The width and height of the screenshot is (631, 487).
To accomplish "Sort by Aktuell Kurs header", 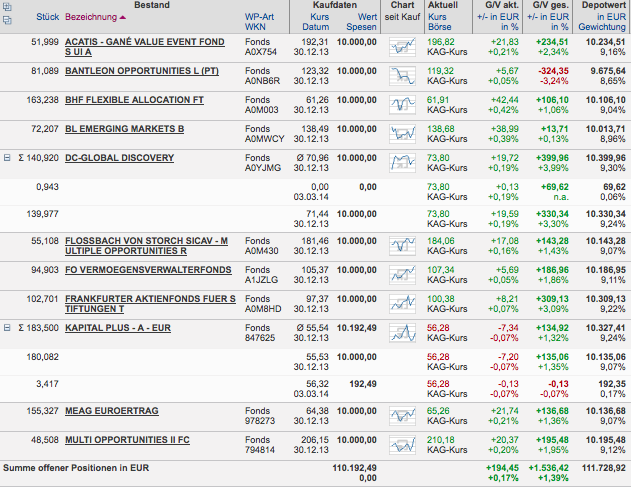I will tap(437, 17).
